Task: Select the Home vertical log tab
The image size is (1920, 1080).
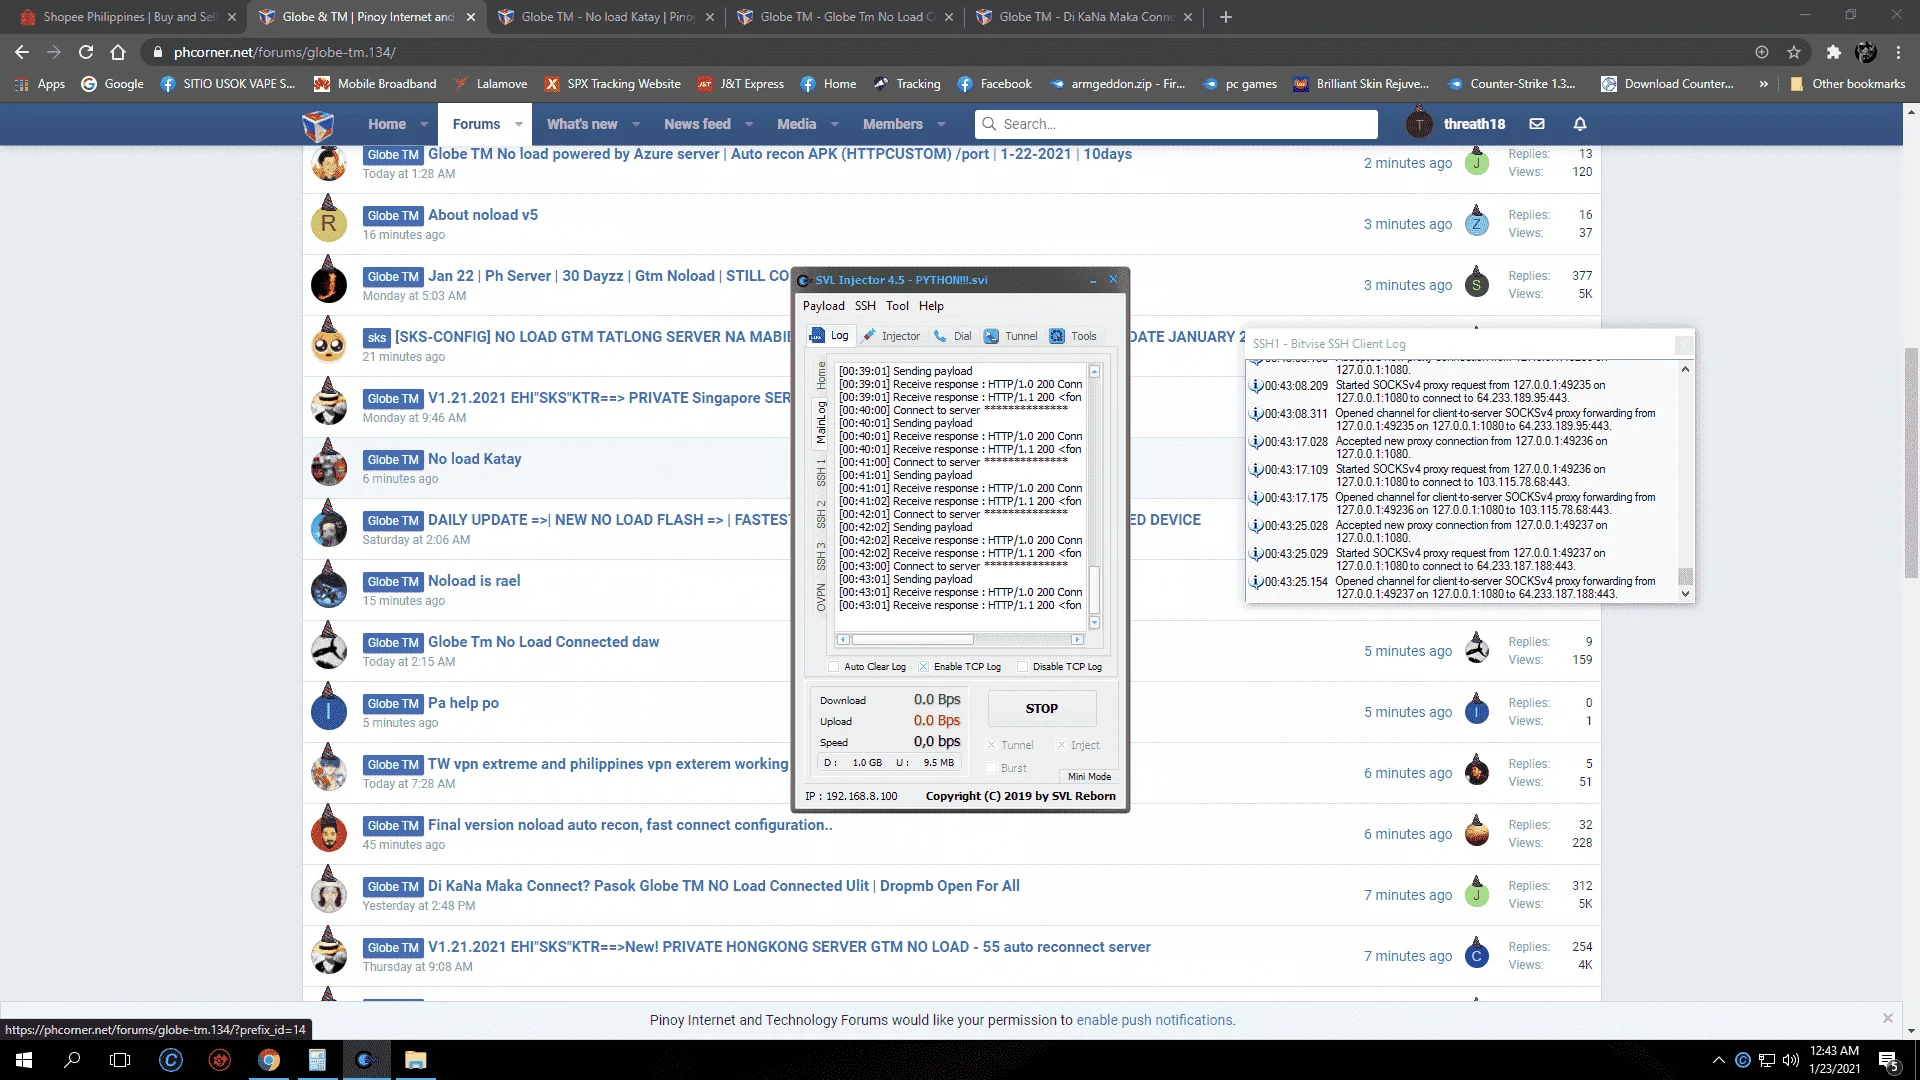Action: (x=821, y=375)
